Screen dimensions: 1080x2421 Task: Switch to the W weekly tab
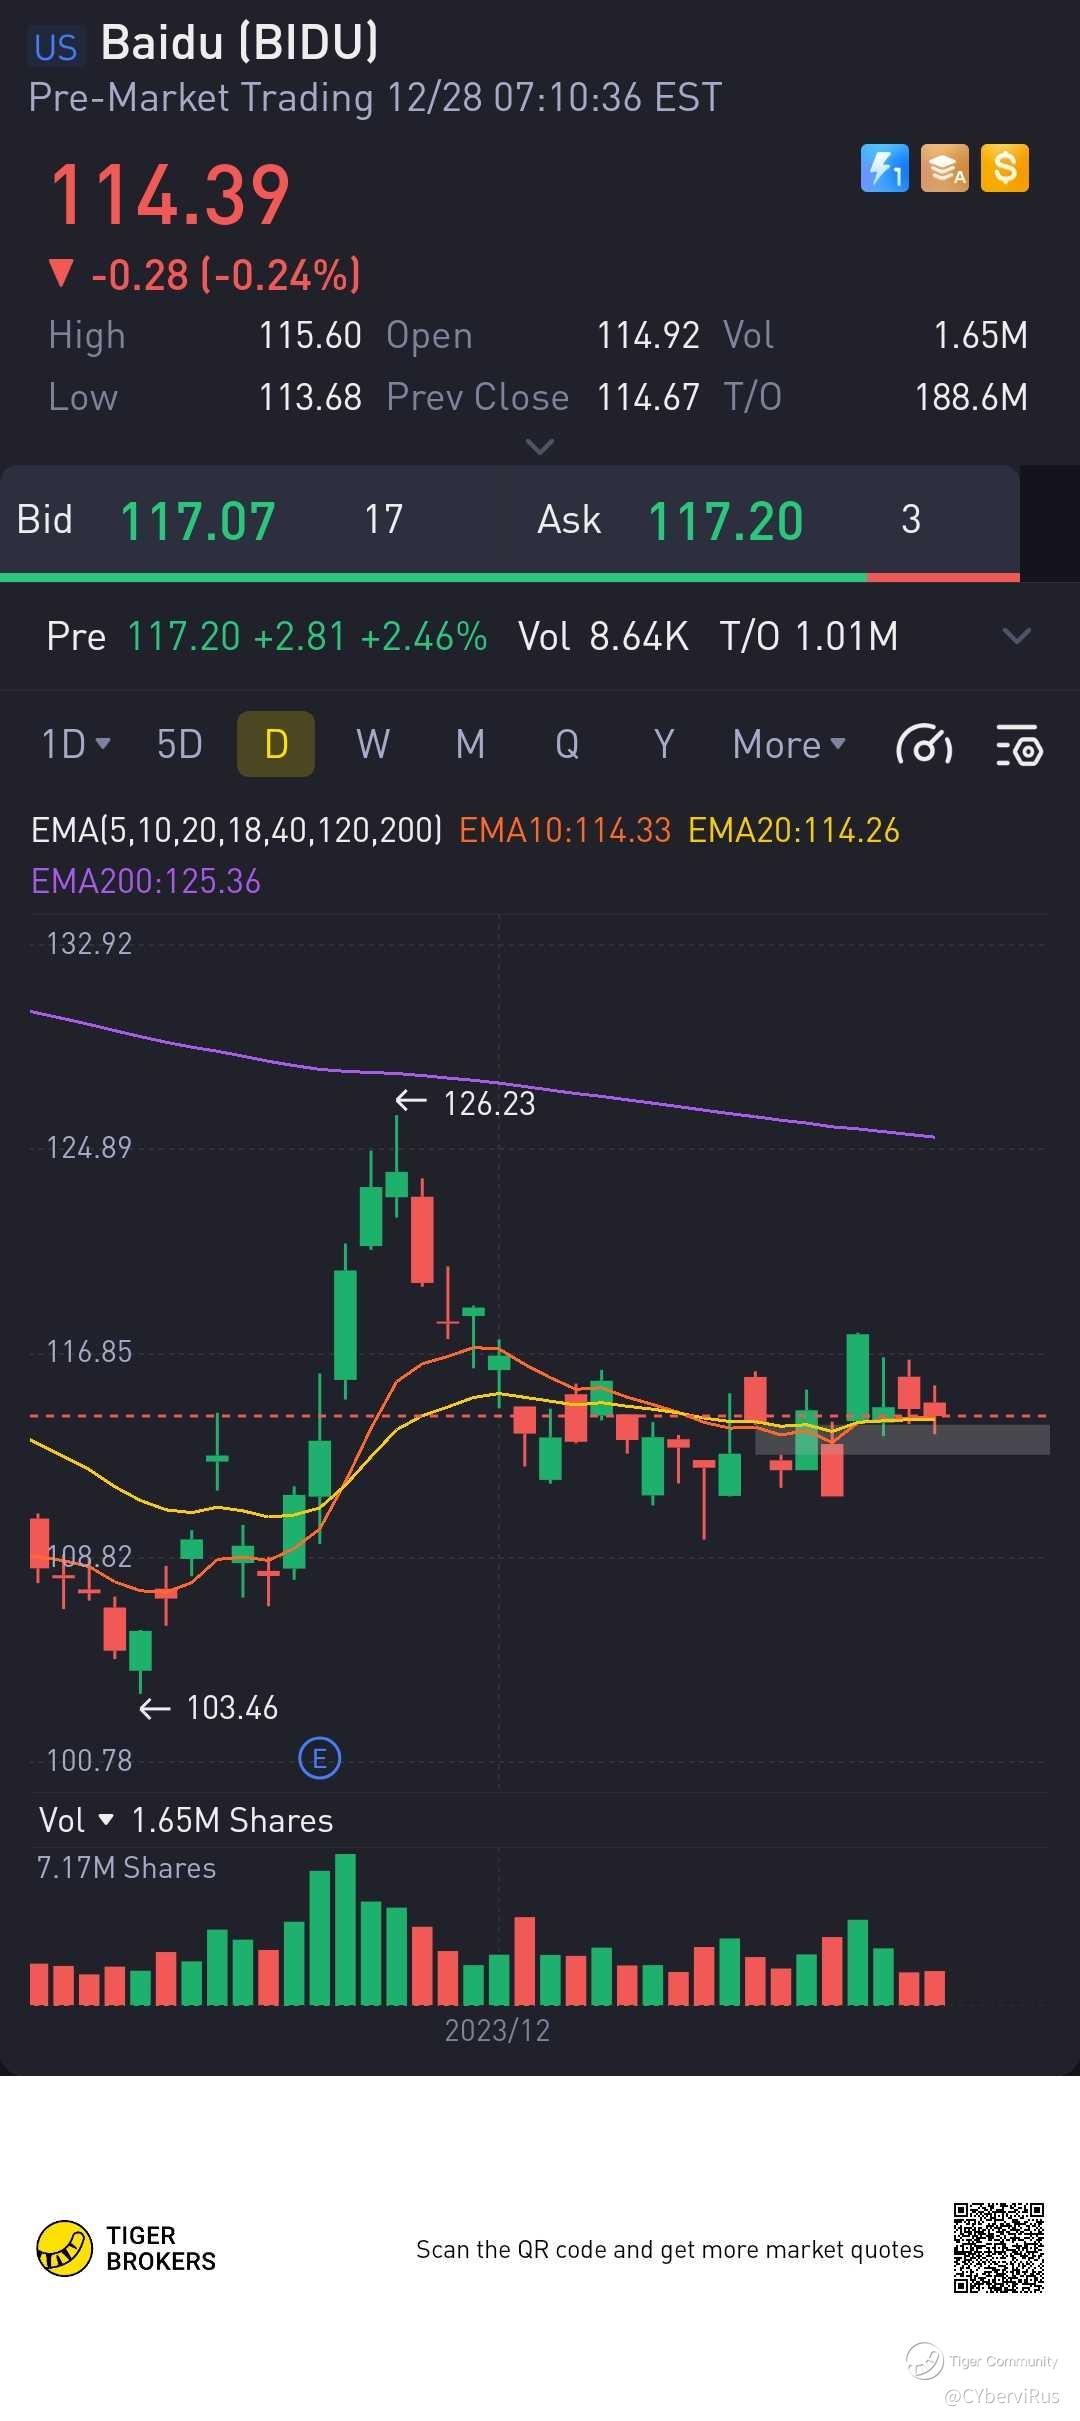[x=373, y=745]
